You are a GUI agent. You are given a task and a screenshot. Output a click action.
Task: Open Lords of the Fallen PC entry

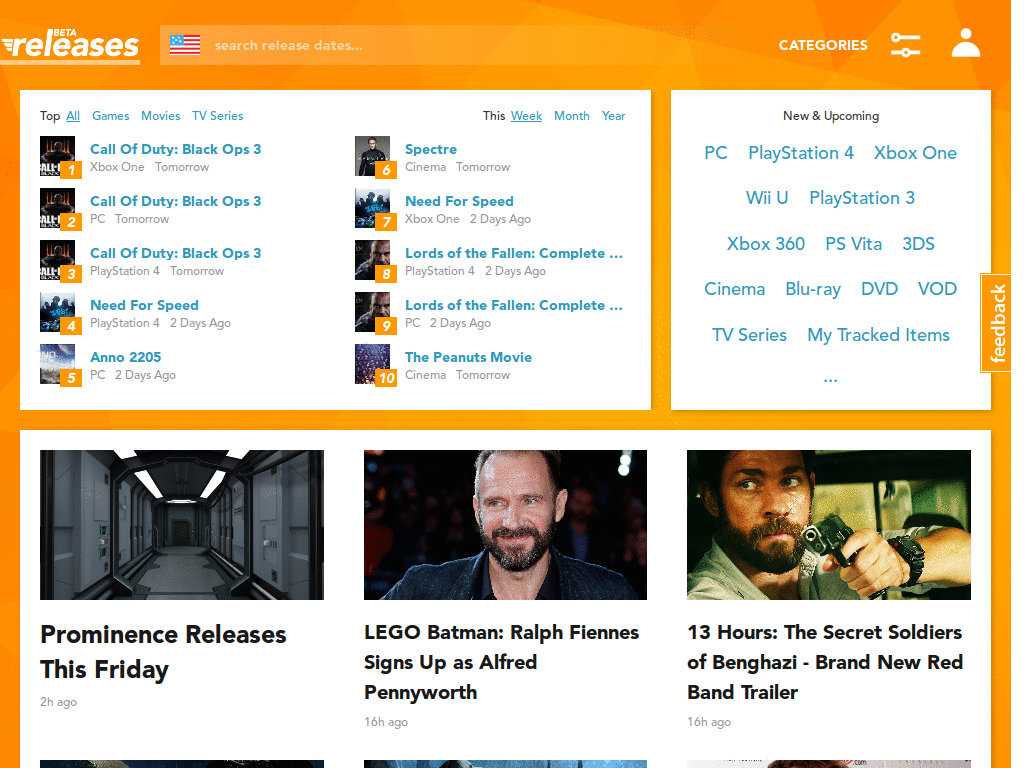coord(514,305)
